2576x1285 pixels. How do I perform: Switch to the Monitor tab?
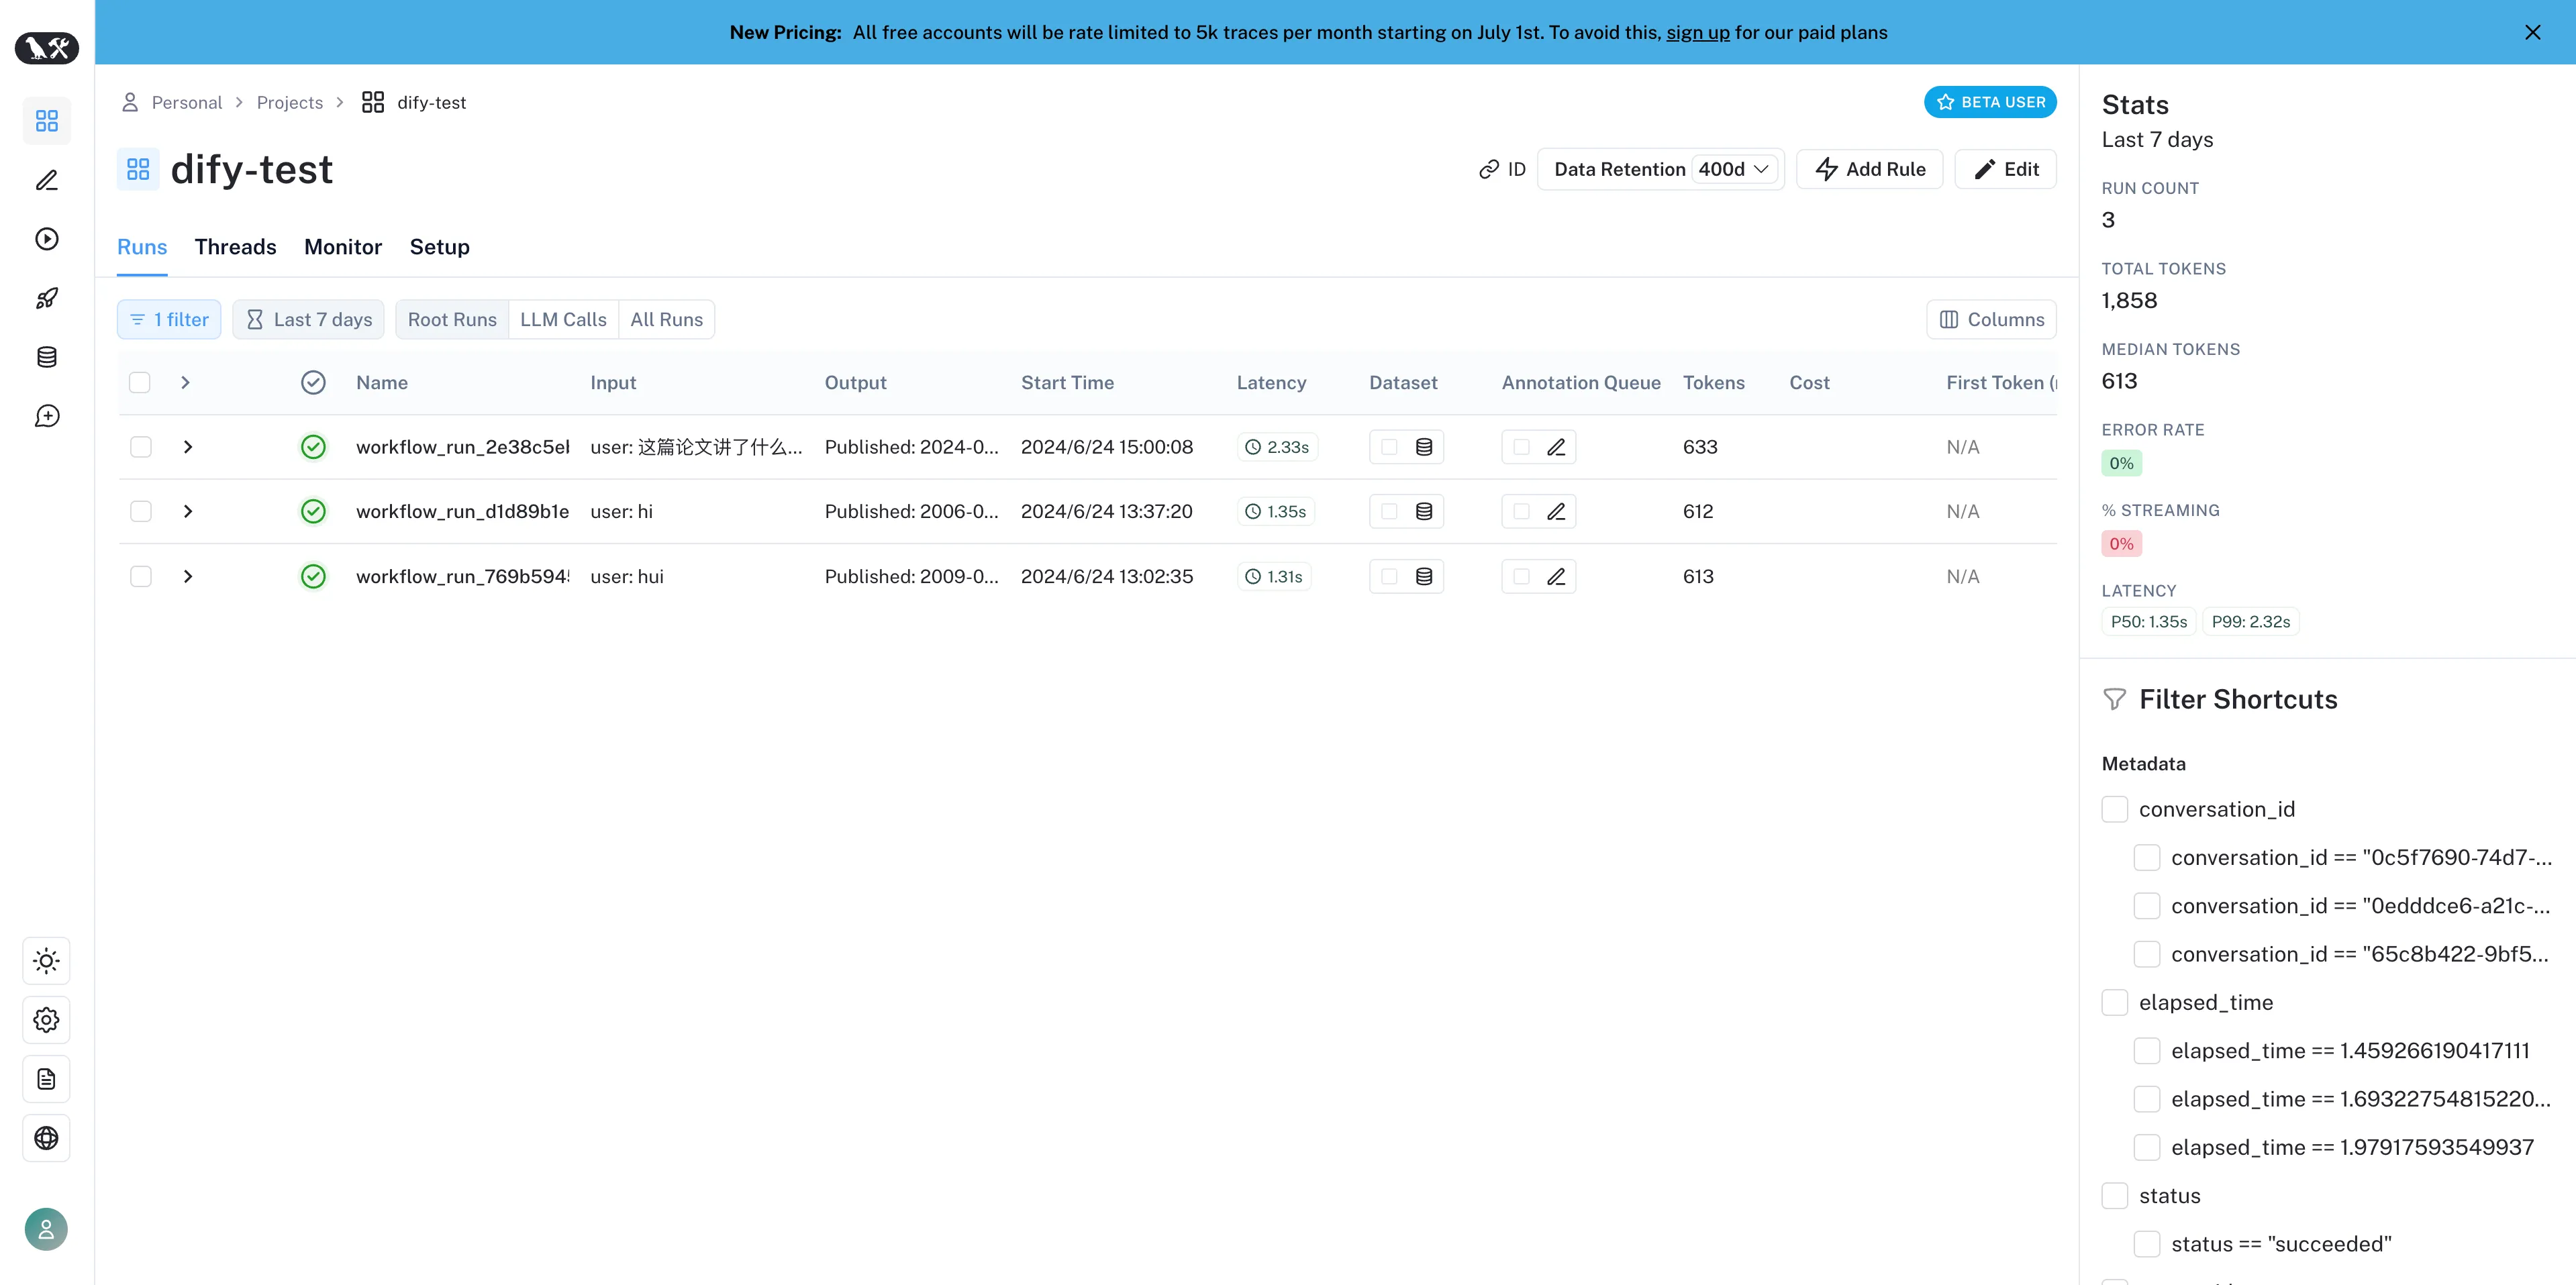point(343,247)
